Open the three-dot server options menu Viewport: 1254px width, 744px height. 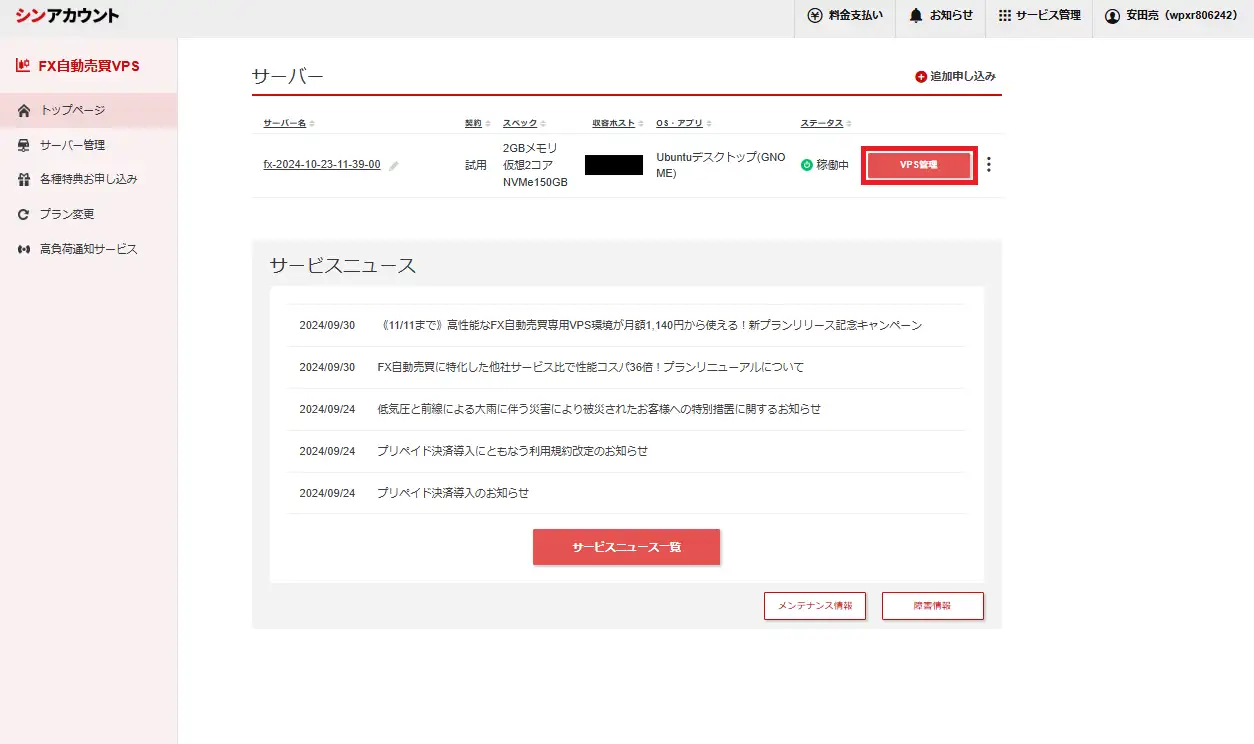989,165
